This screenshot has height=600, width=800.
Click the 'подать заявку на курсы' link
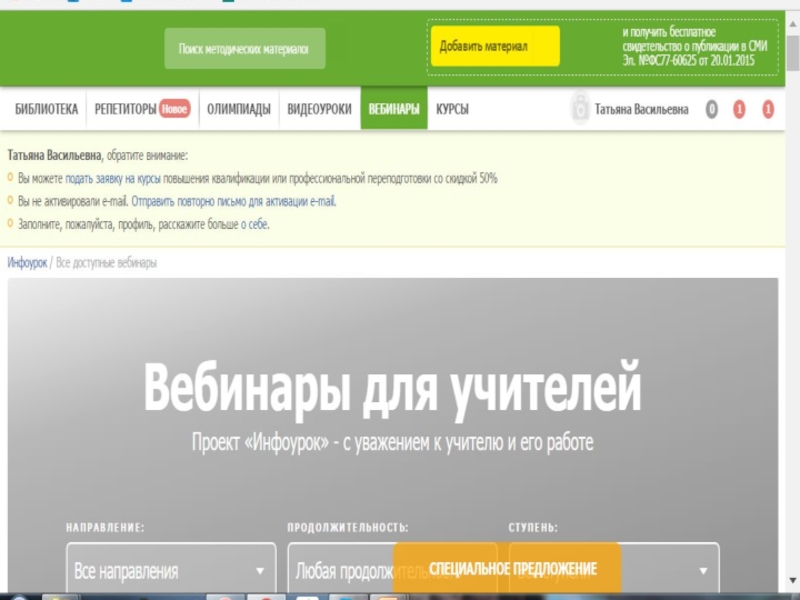113,178
